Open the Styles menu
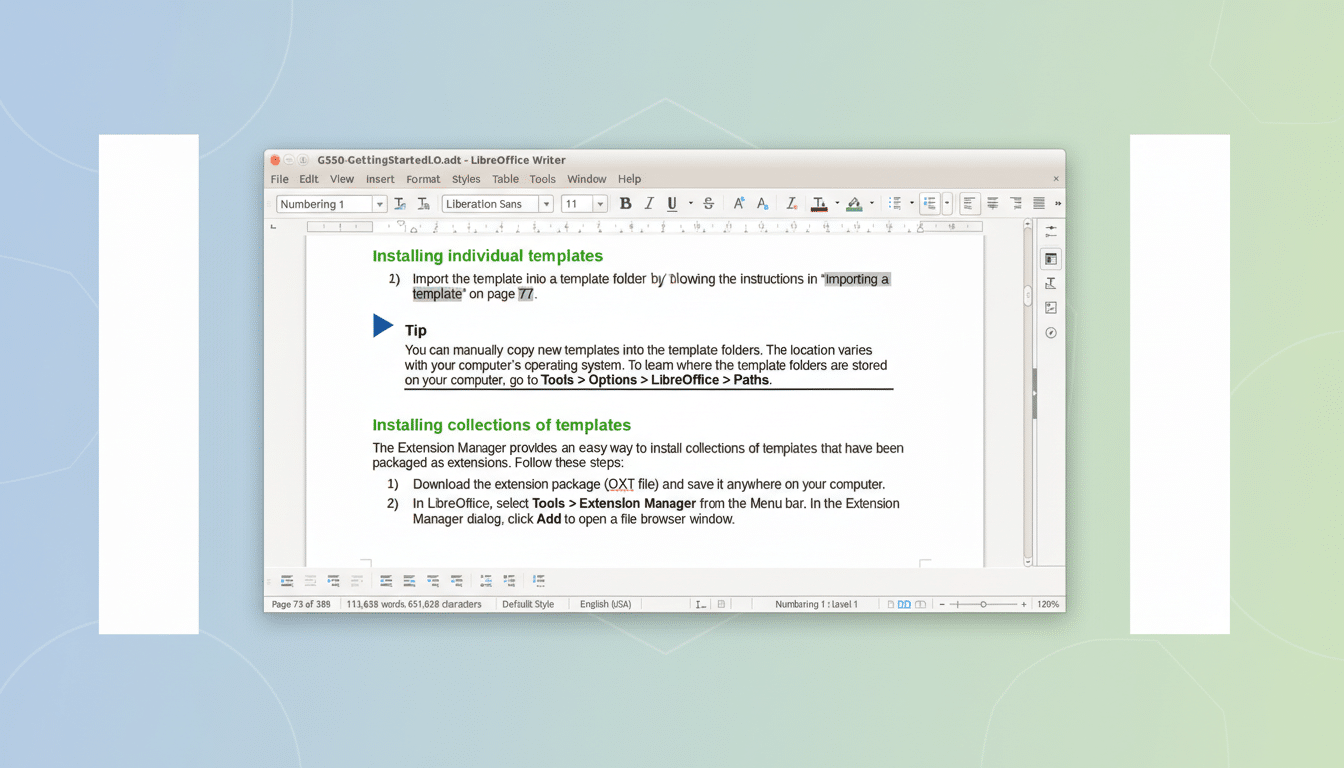The width and height of the screenshot is (1344, 768). point(466,179)
